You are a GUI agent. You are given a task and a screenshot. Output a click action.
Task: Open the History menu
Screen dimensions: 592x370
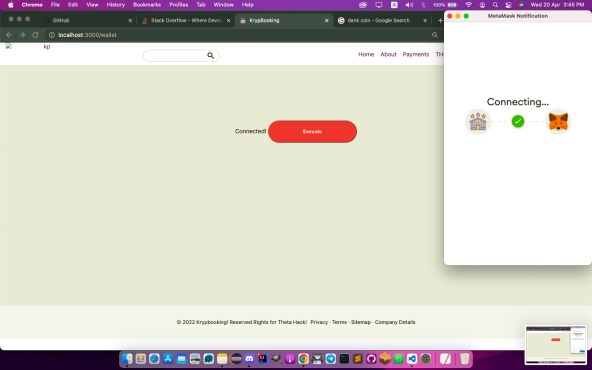pos(116,5)
